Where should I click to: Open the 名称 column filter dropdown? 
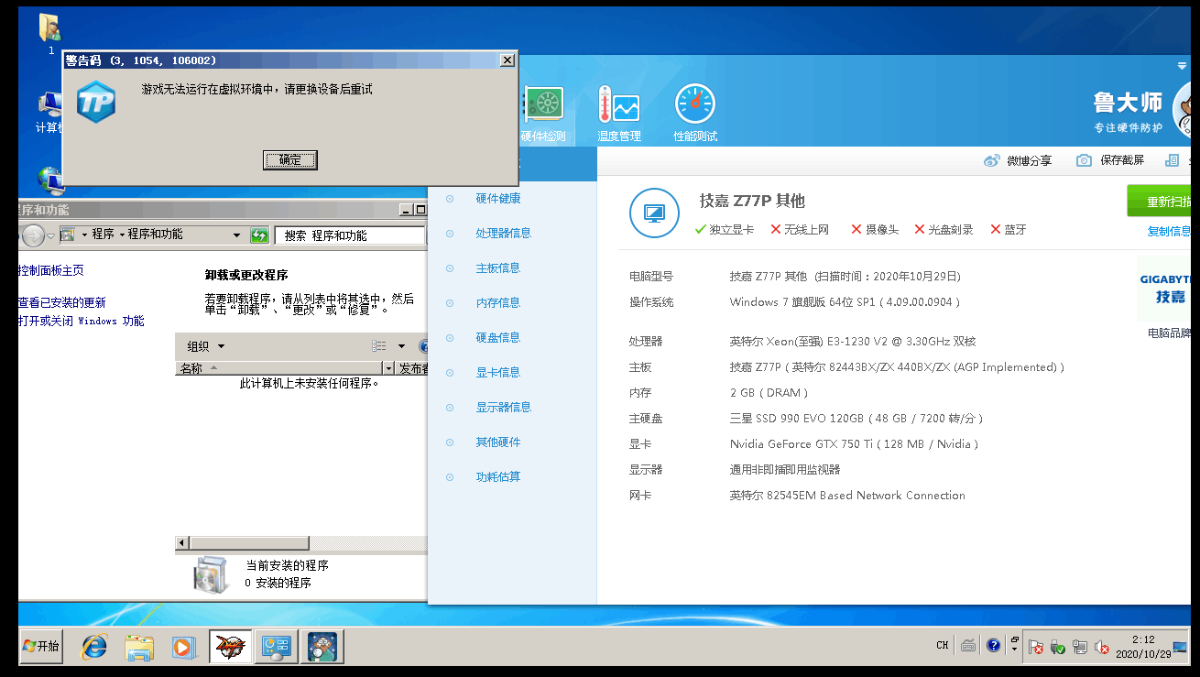tap(389, 368)
